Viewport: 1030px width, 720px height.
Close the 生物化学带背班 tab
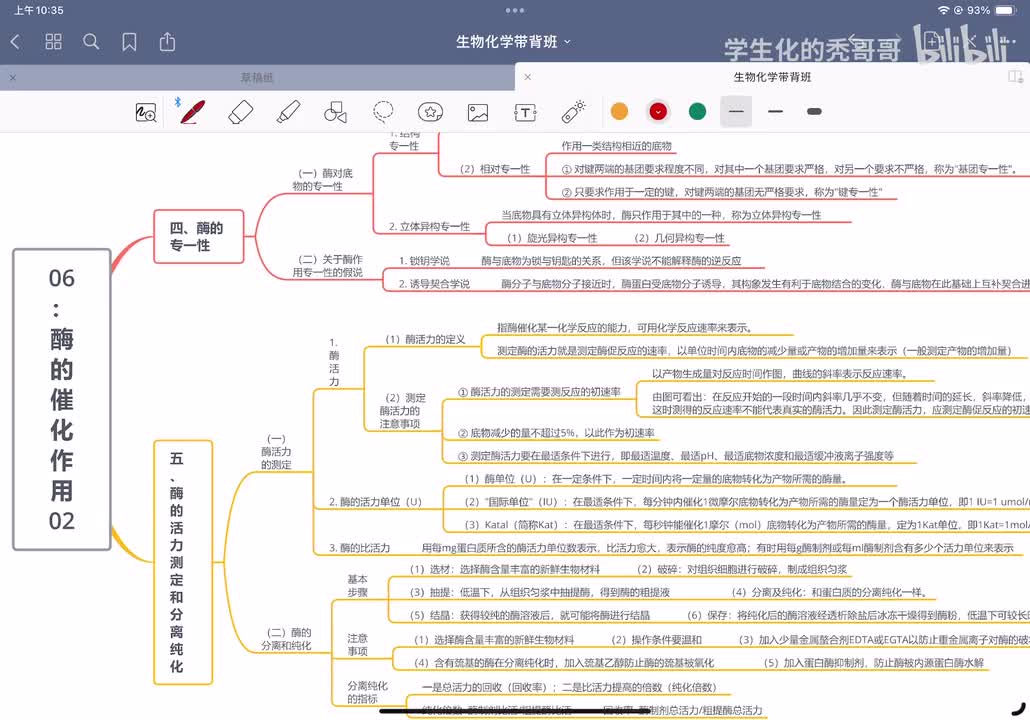[527, 77]
